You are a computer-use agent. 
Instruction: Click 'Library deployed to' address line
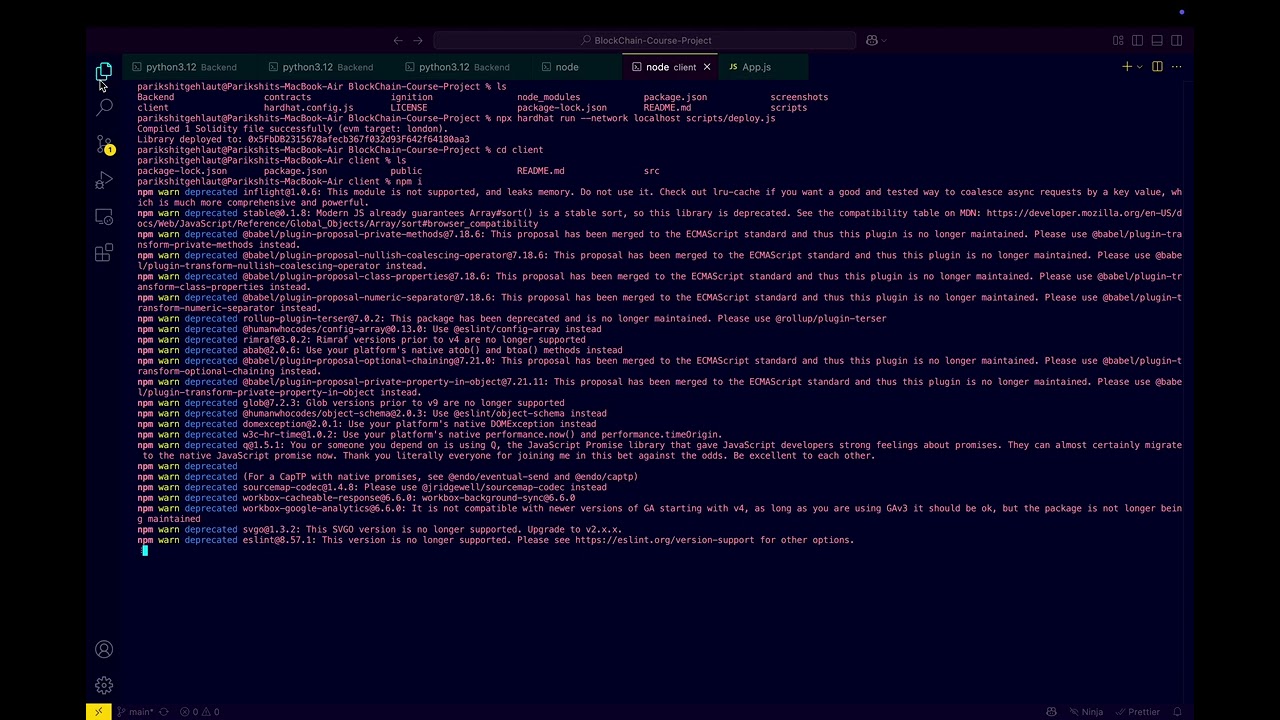pyautogui.click(x=303, y=139)
